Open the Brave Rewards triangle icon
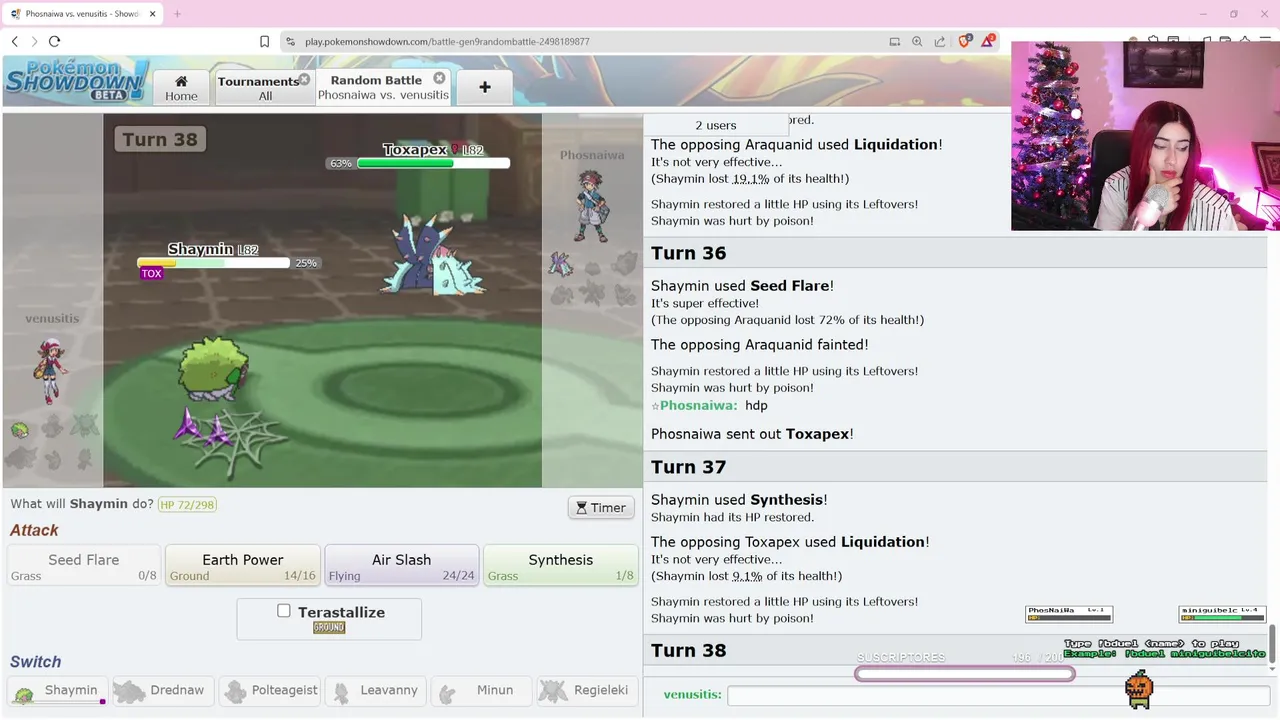This screenshot has height=720, width=1280. [988, 41]
